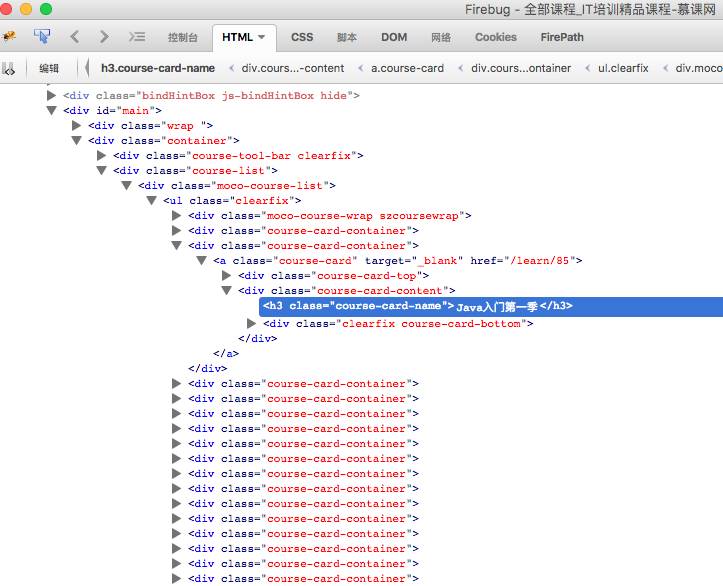Click the break-on-mutate icon left of 编辑

click(x=9, y=69)
